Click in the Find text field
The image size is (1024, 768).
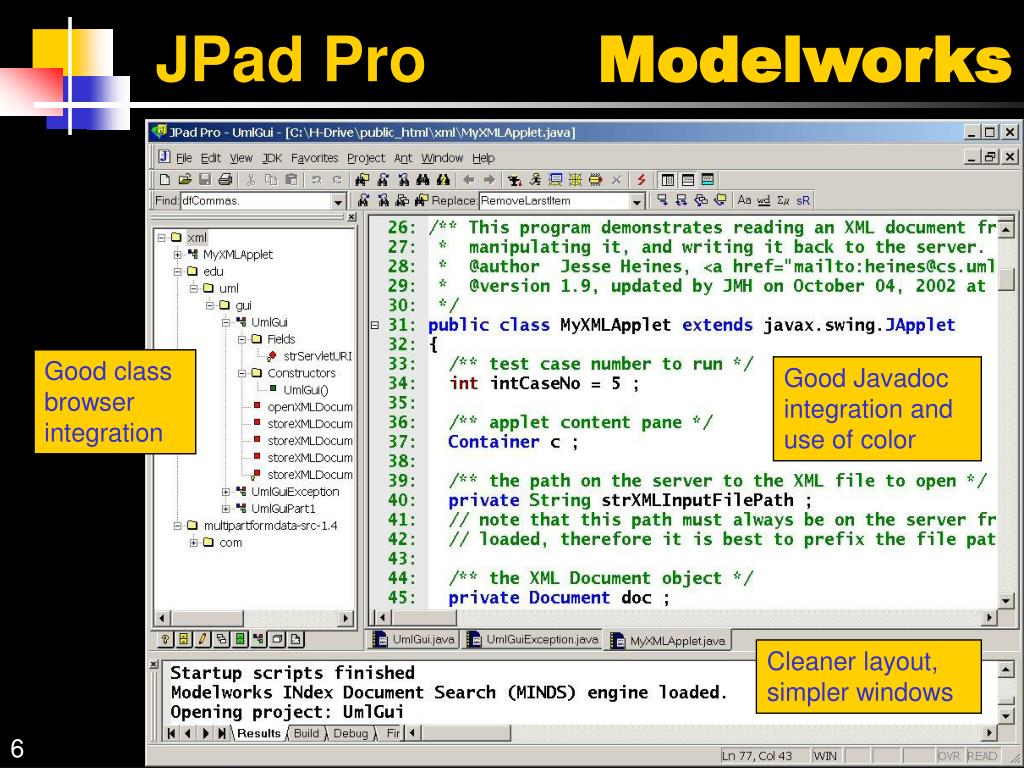(x=255, y=201)
